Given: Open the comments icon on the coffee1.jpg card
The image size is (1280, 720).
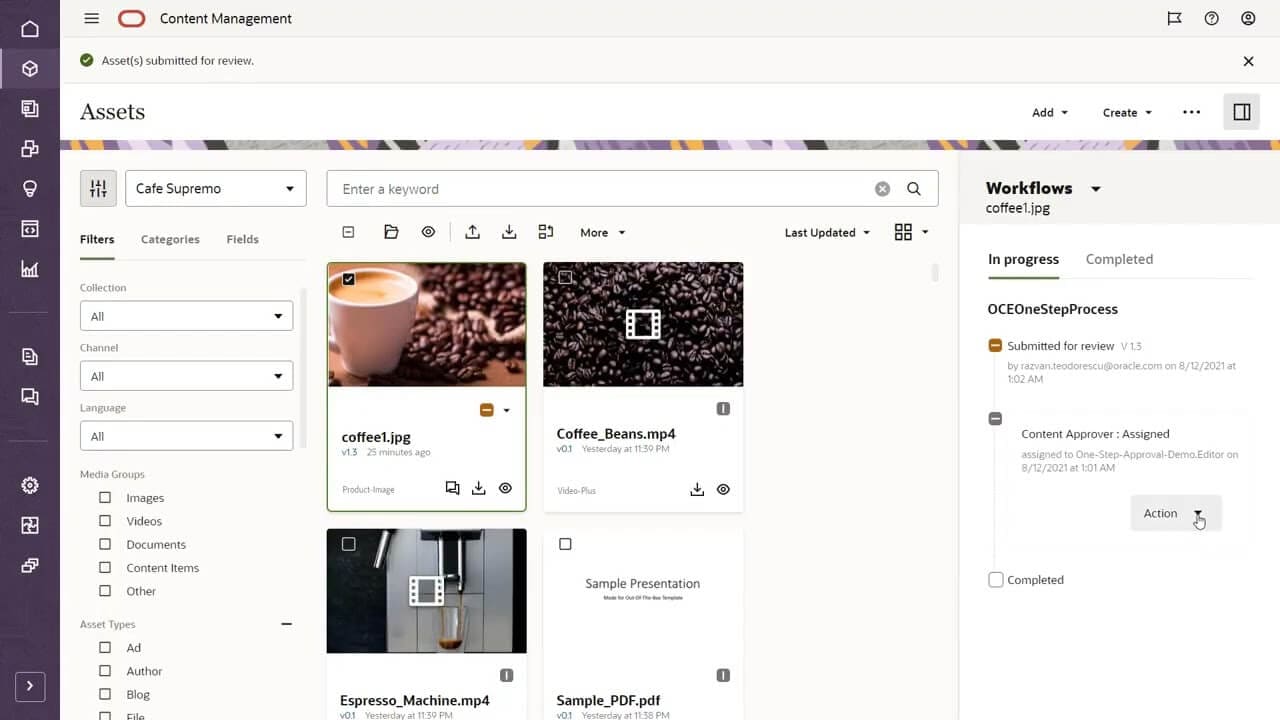Looking at the screenshot, I should [452, 488].
